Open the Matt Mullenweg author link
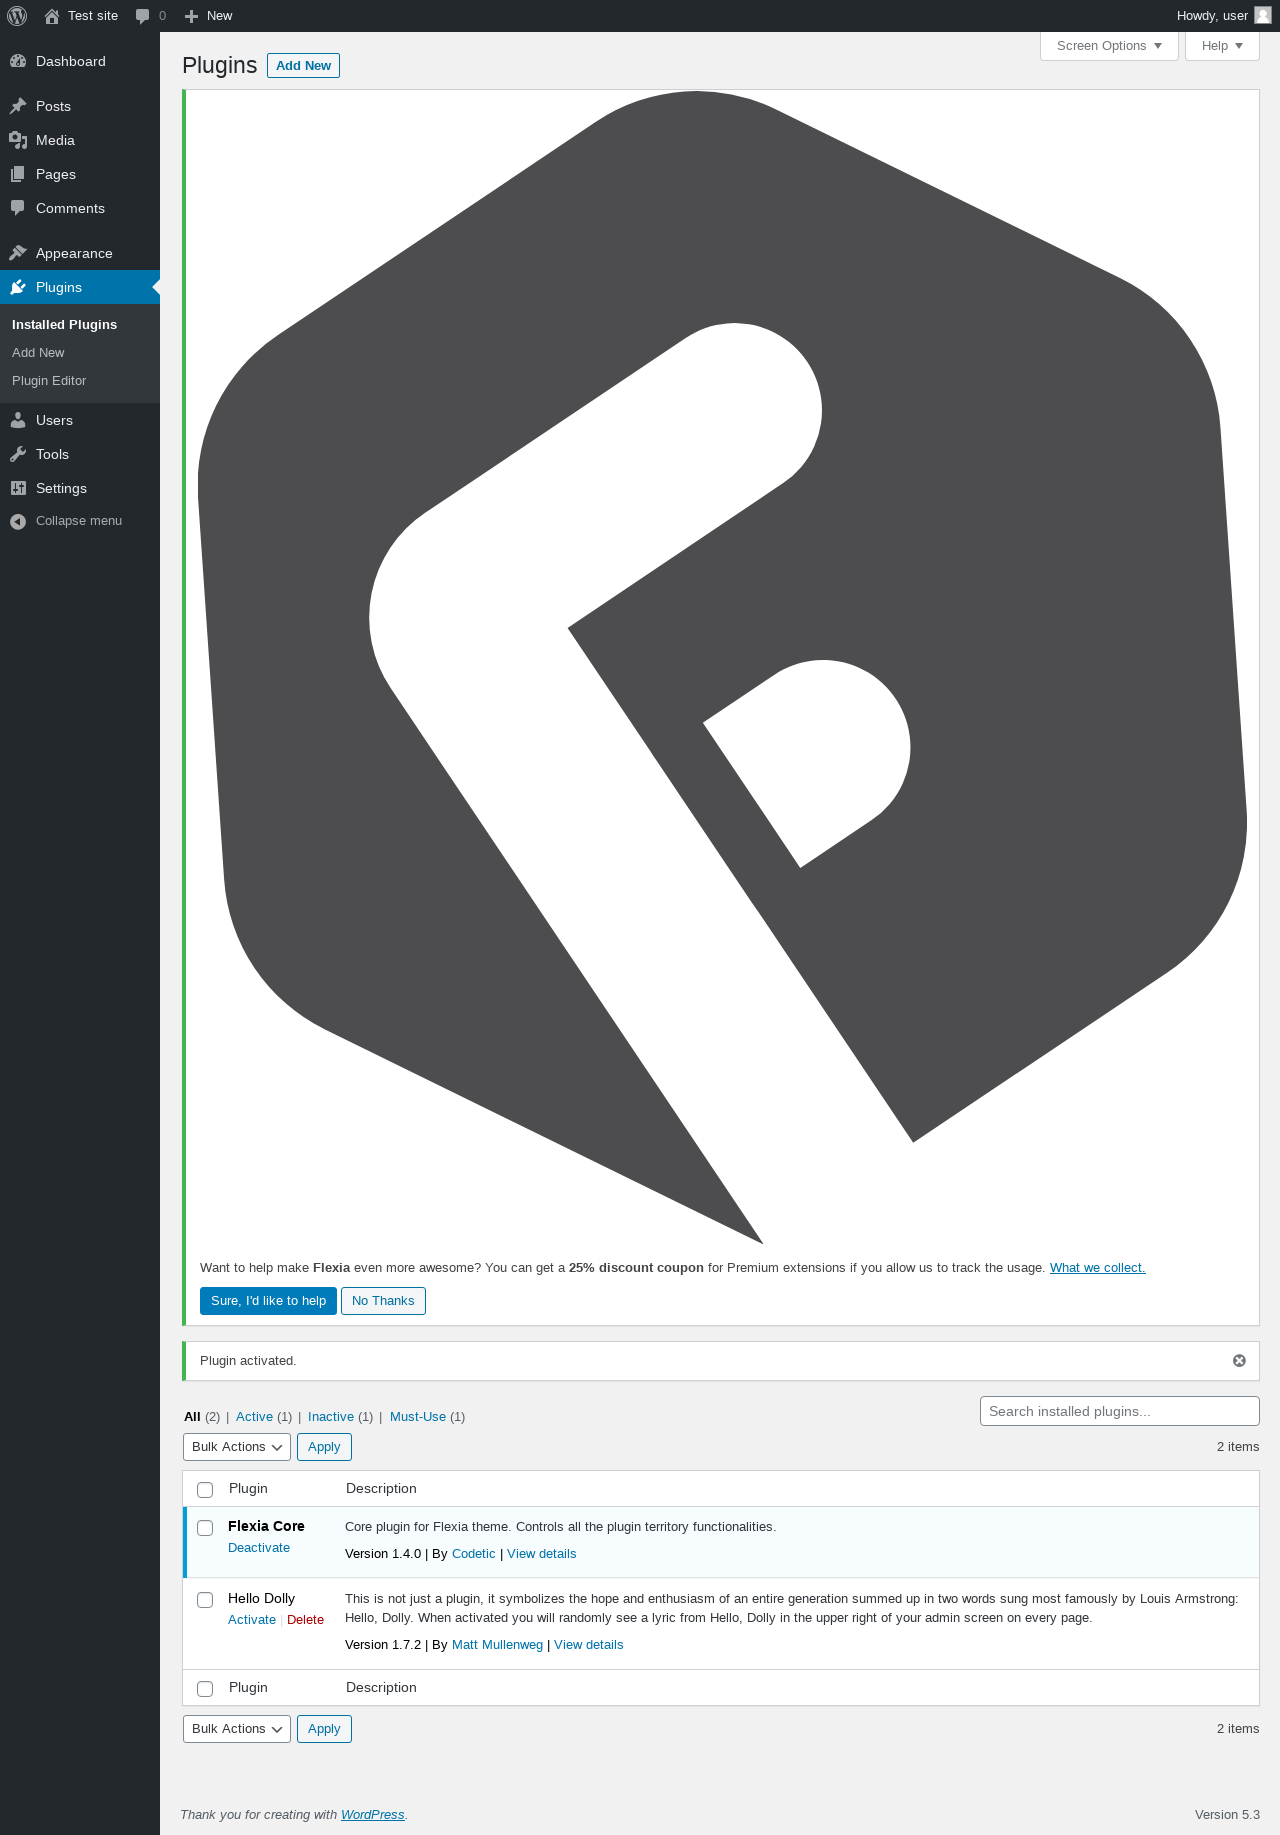 click(x=497, y=1645)
